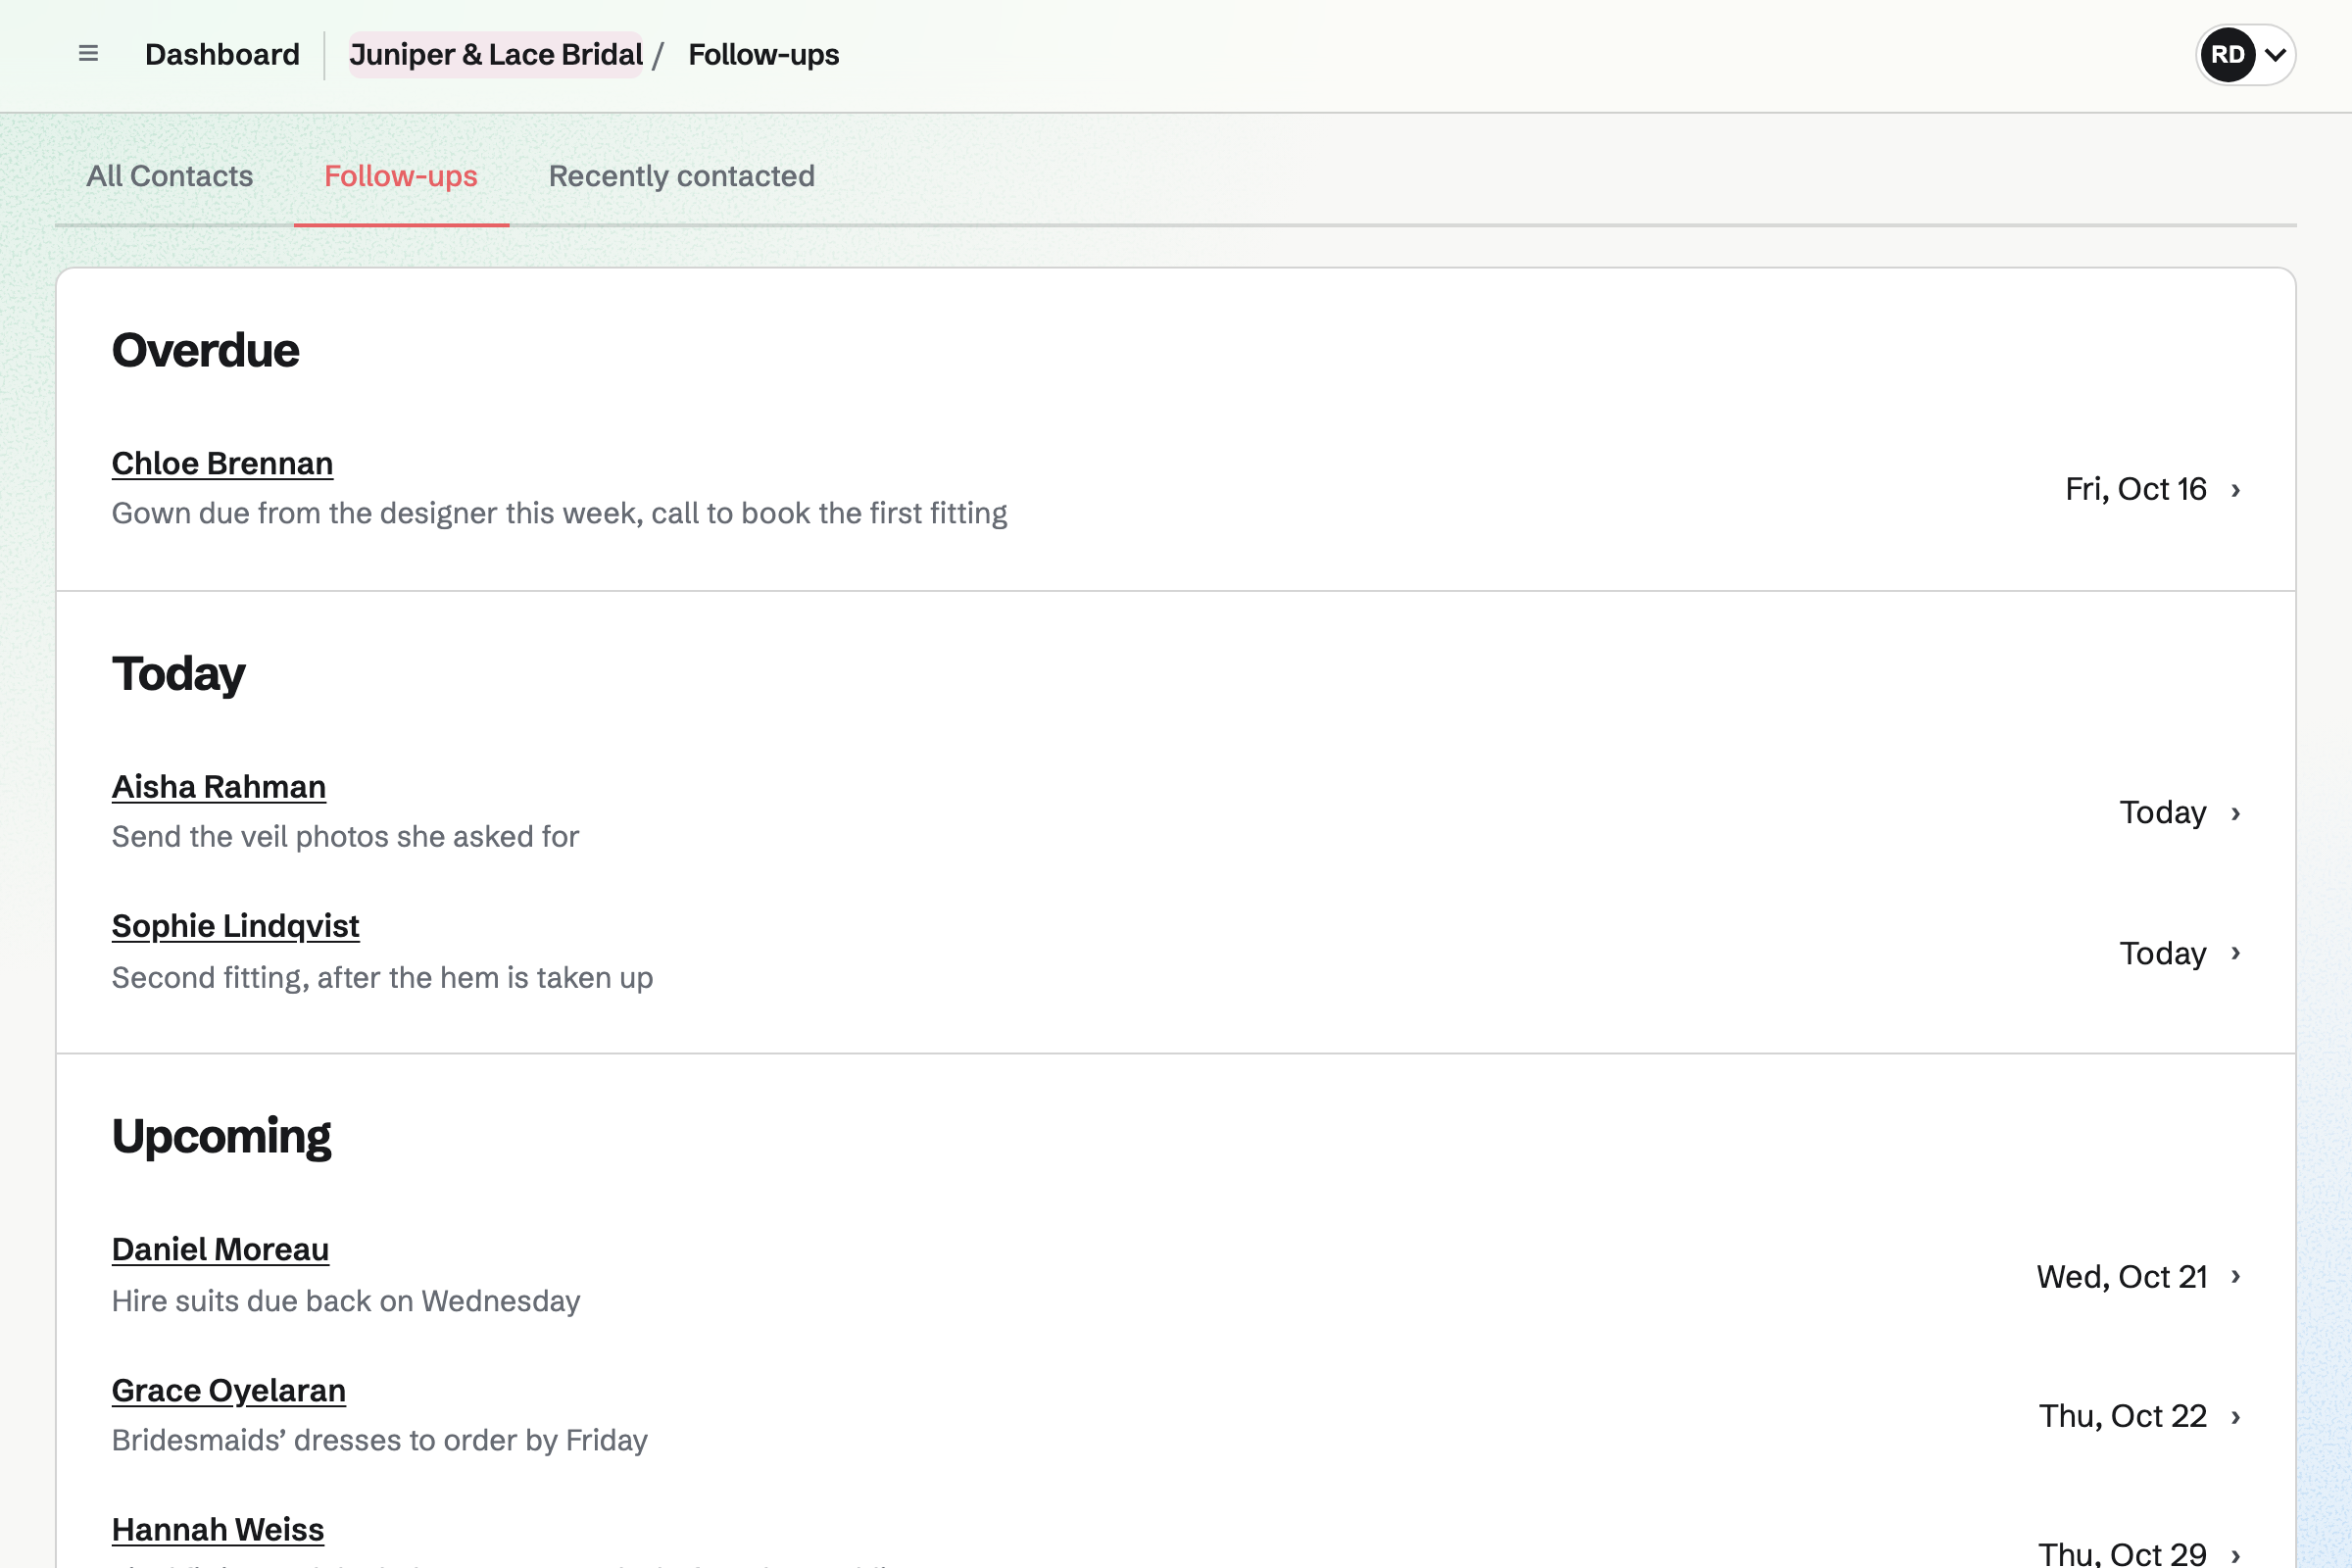Switch to the All Contacts tab
The image size is (2352, 1568).
169,176
